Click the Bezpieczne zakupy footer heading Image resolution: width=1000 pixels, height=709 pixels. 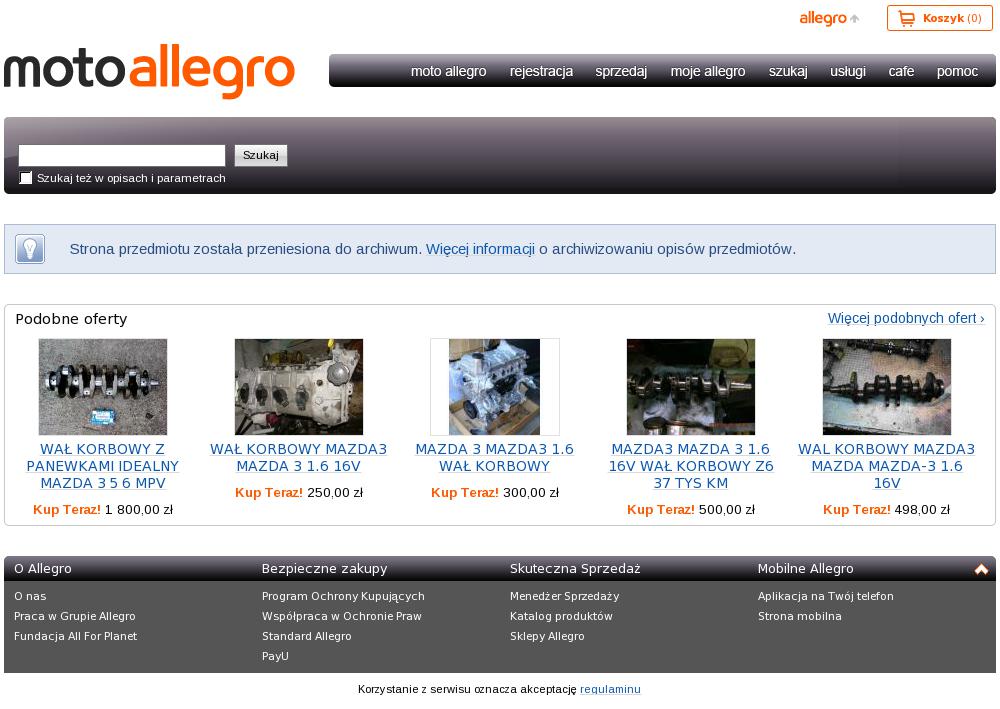325,569
